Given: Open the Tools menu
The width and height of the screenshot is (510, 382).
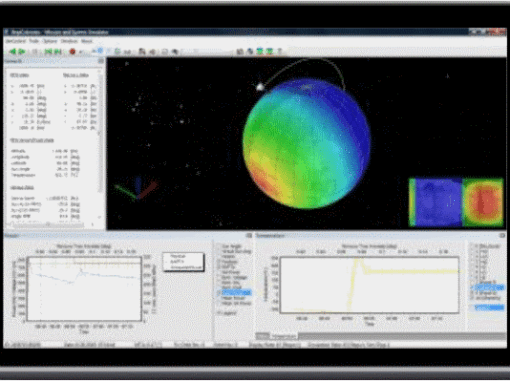Looking at the screenshot, I should [x=34, y=41].
